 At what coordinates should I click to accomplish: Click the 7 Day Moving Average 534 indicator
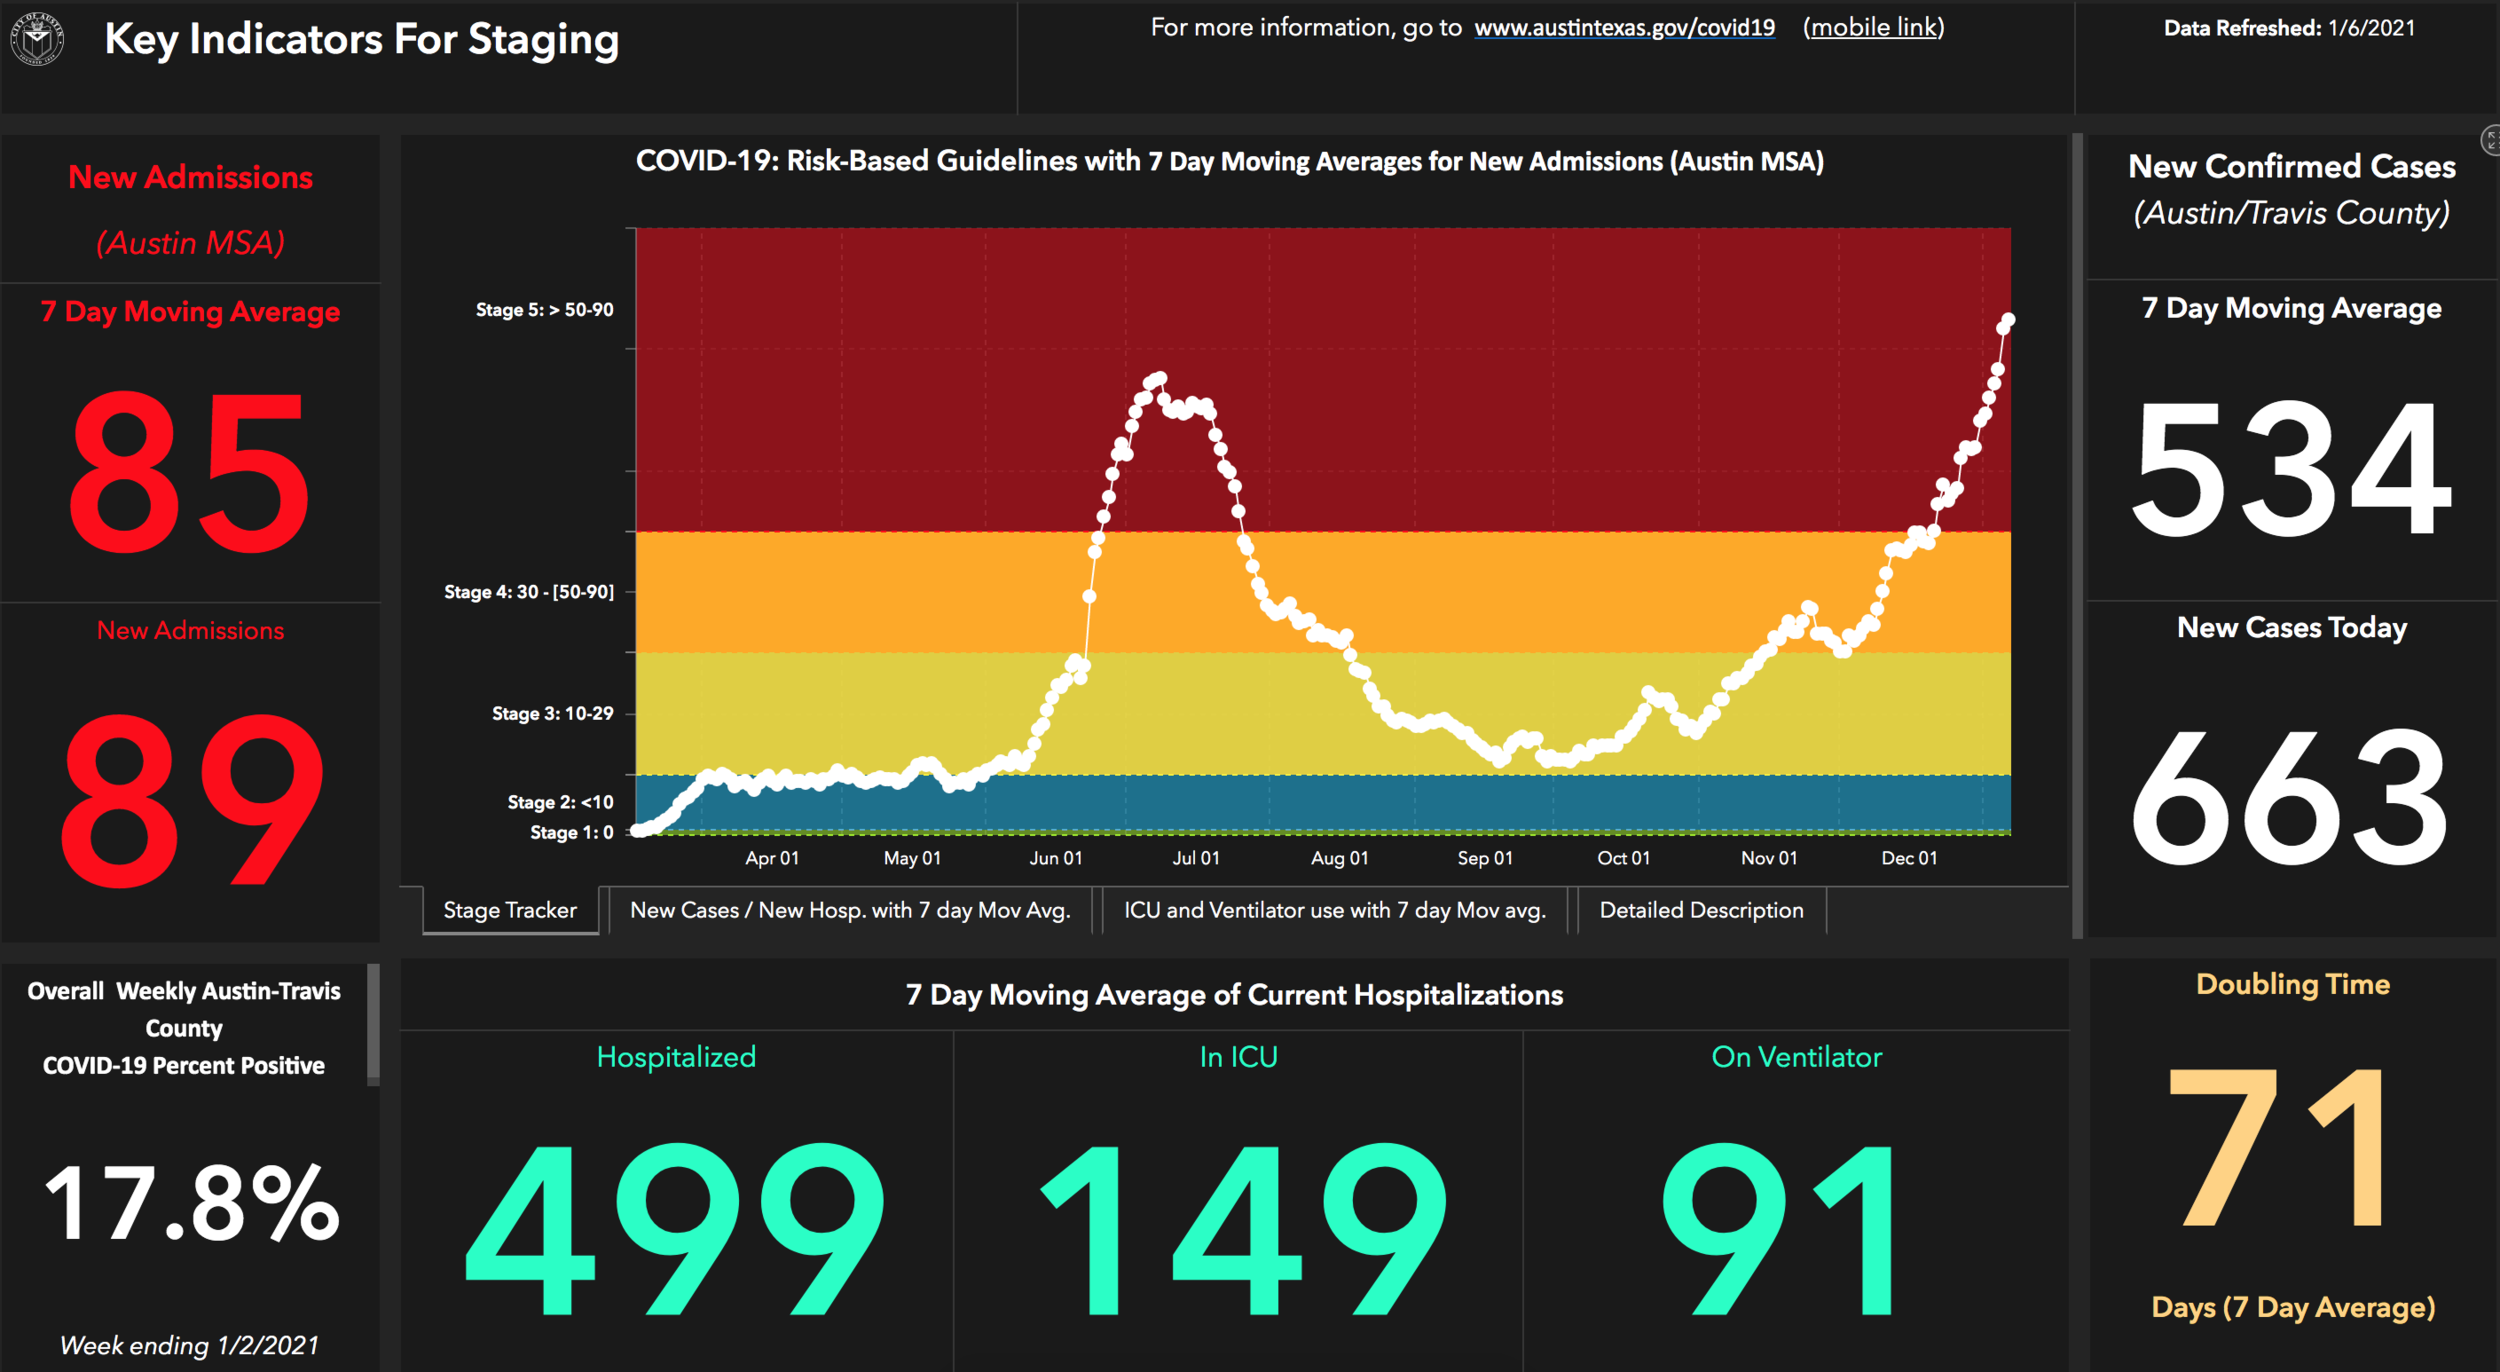click(2291, 468)
